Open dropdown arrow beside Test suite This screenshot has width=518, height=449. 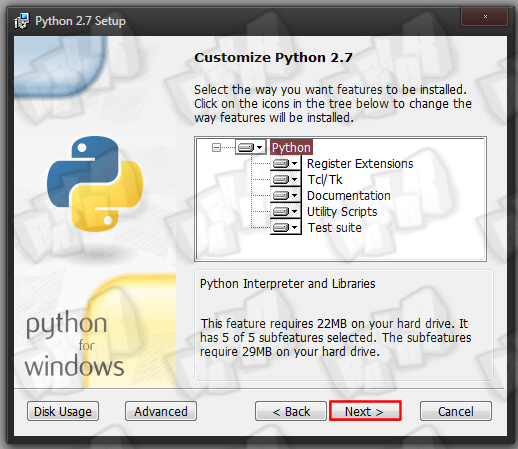pyautogui.click(x=294, y=228)
